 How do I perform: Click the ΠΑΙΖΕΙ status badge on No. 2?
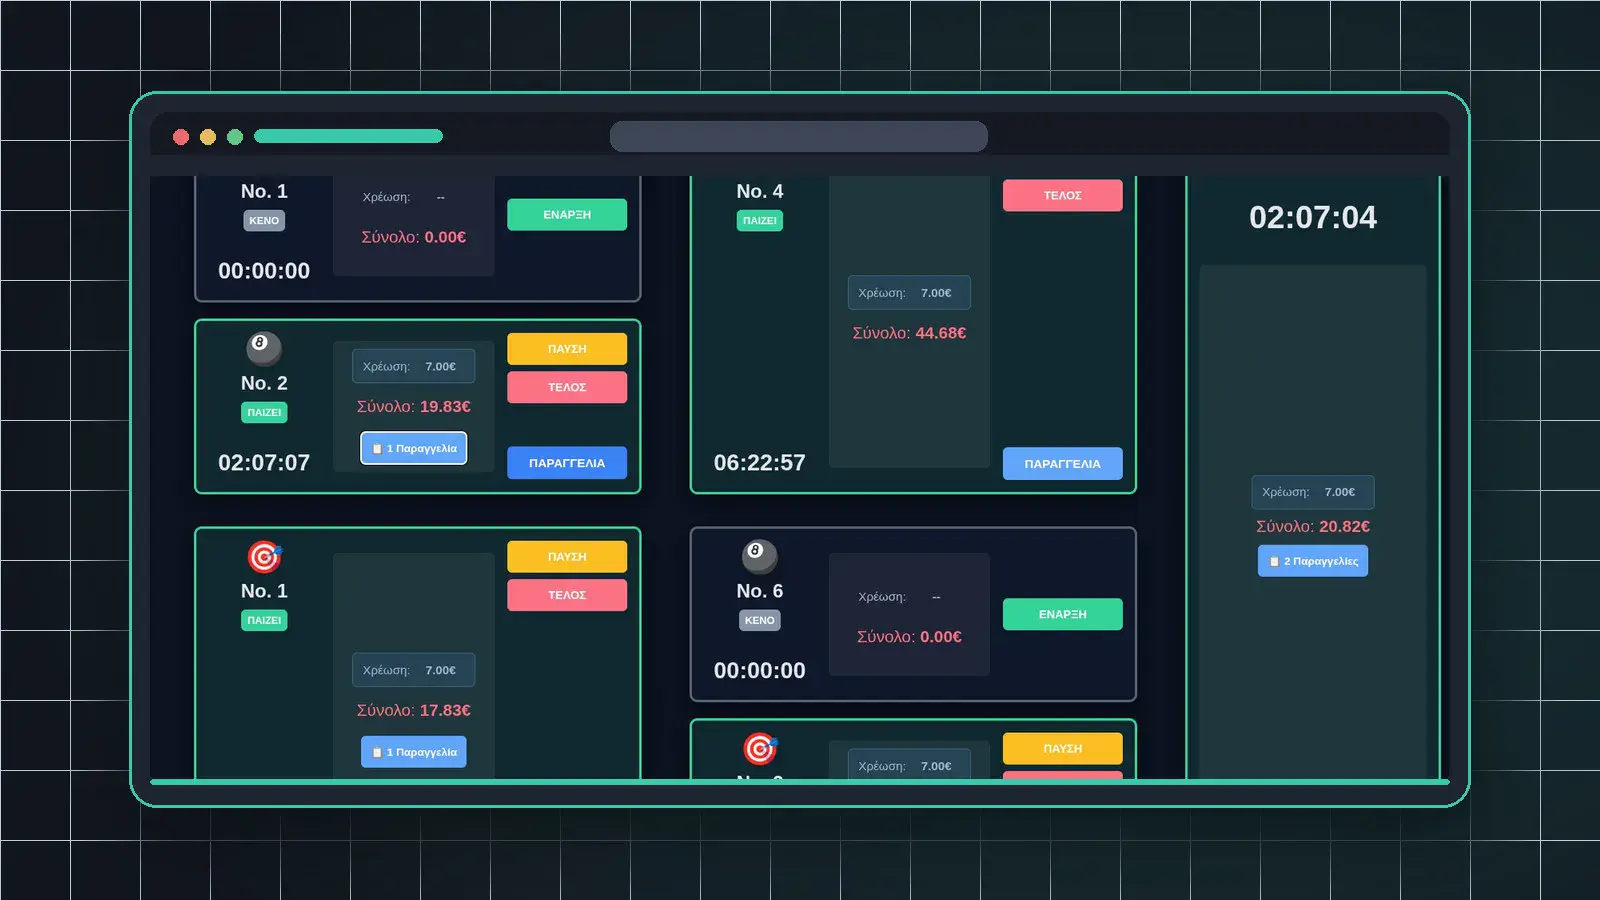(x=264, y=412)
